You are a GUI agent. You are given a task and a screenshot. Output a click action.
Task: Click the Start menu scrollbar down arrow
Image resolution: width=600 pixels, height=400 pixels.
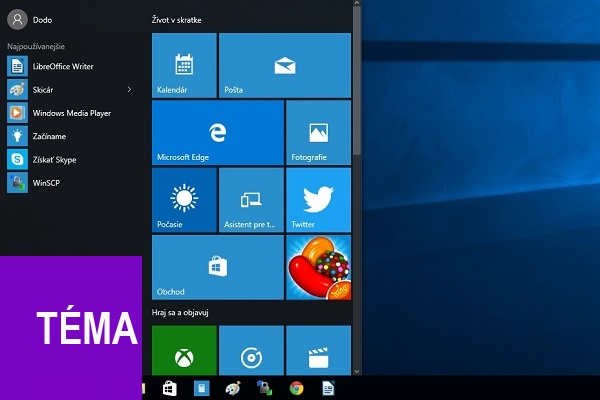coord(357,371)
